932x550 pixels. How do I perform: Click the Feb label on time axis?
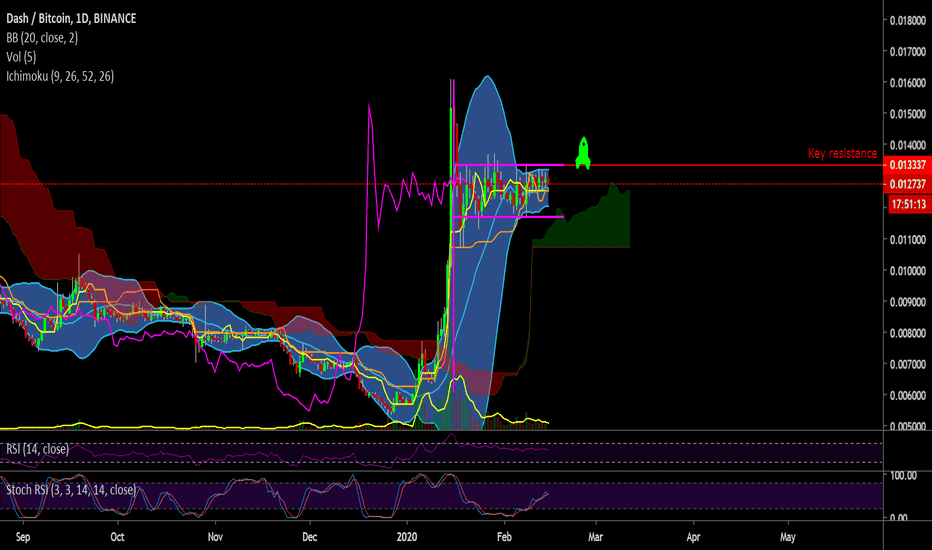(x=504, y=537)
